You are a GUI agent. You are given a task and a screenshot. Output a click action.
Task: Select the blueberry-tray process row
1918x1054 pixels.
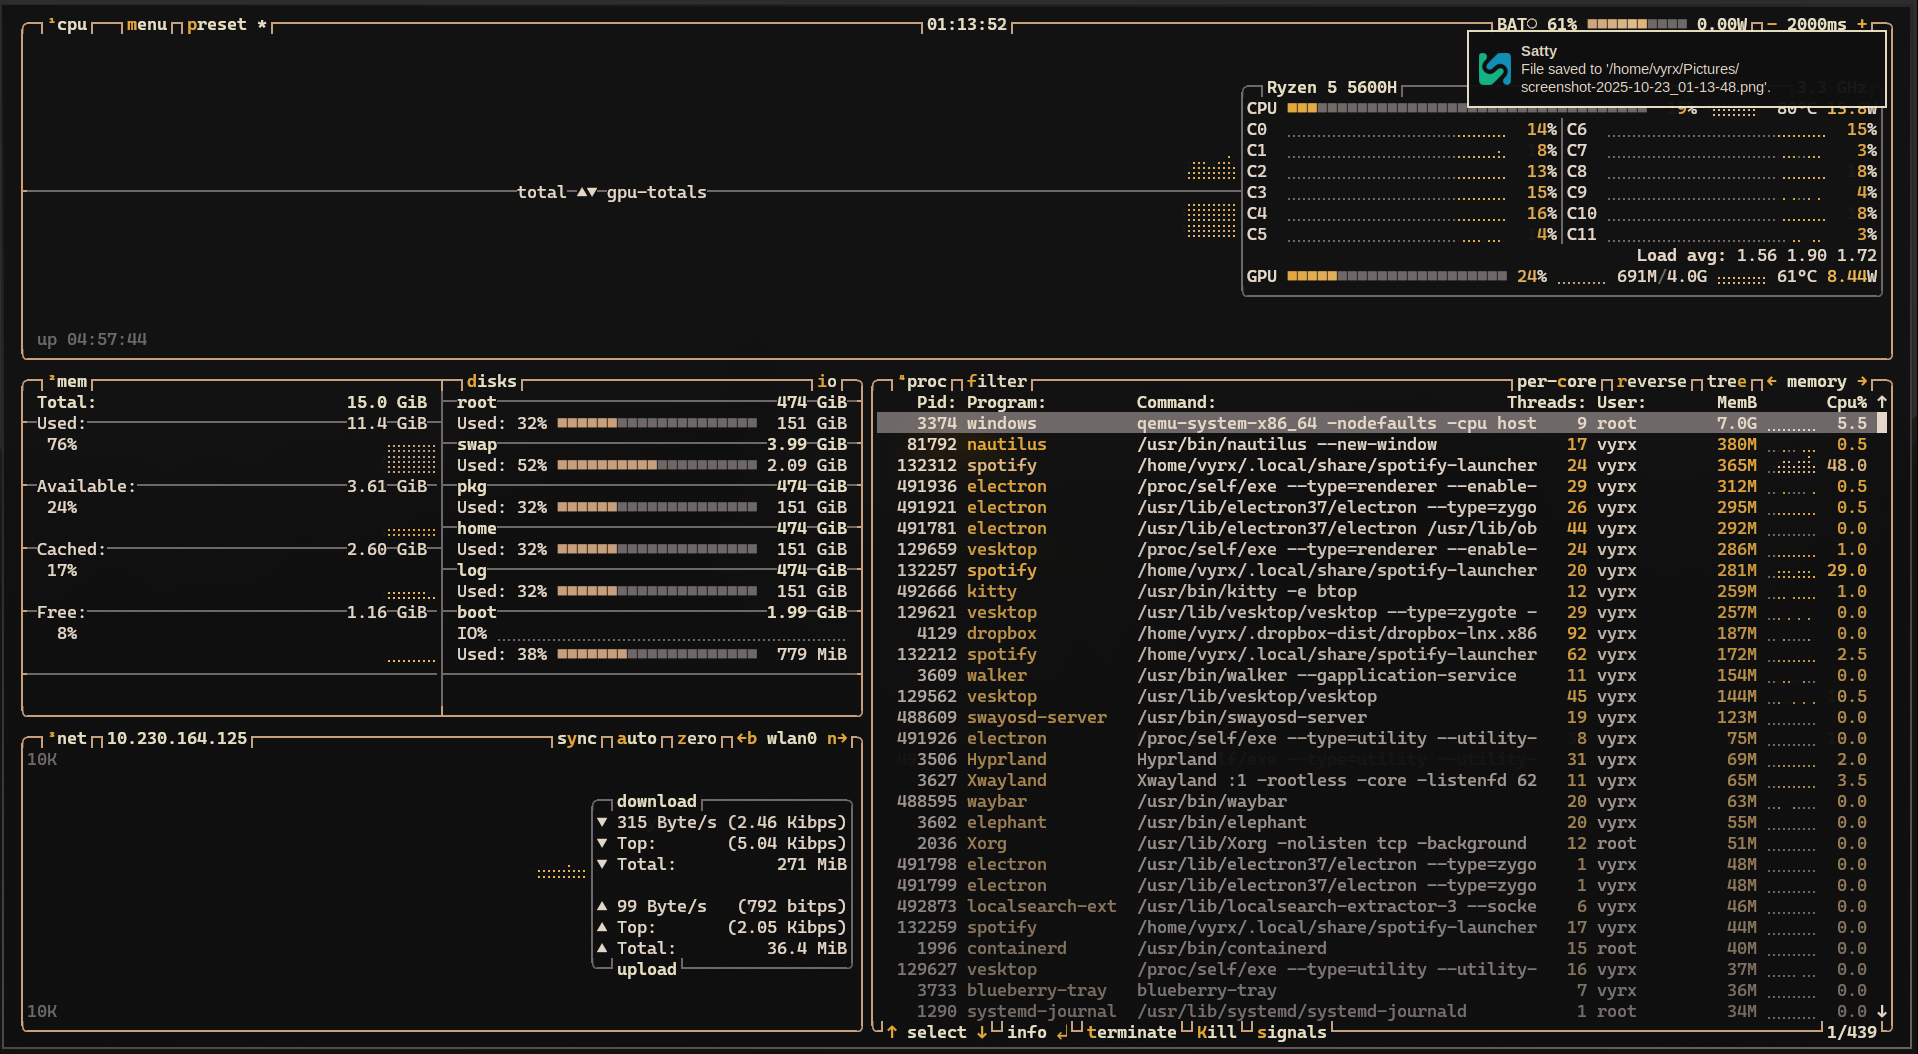[1376, 991]
